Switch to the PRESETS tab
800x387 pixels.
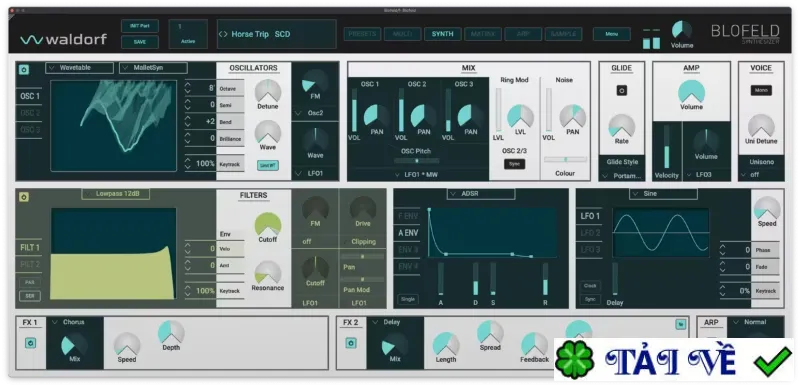[x=362, y=34]
